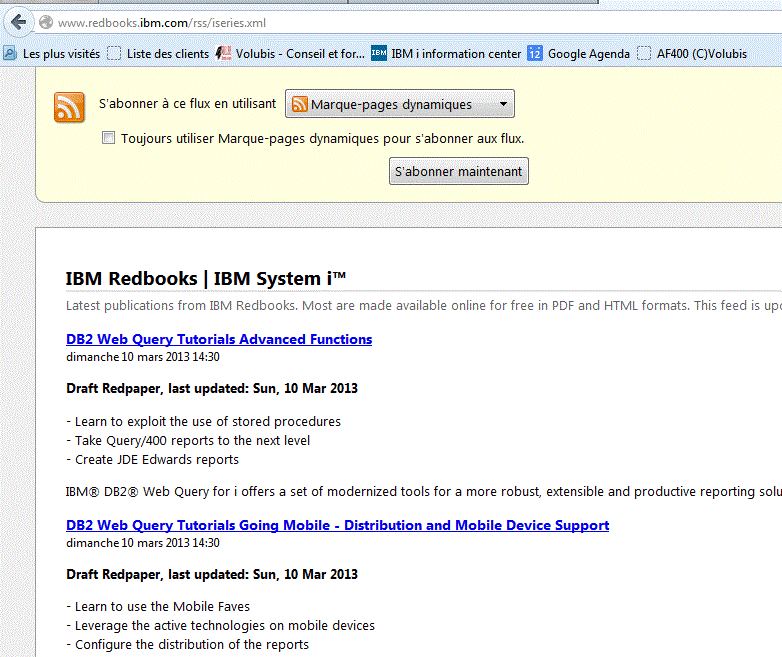Click 'Take Query/400 reports to the next level'
Screen dimensions: 782x657
point(188,440)
